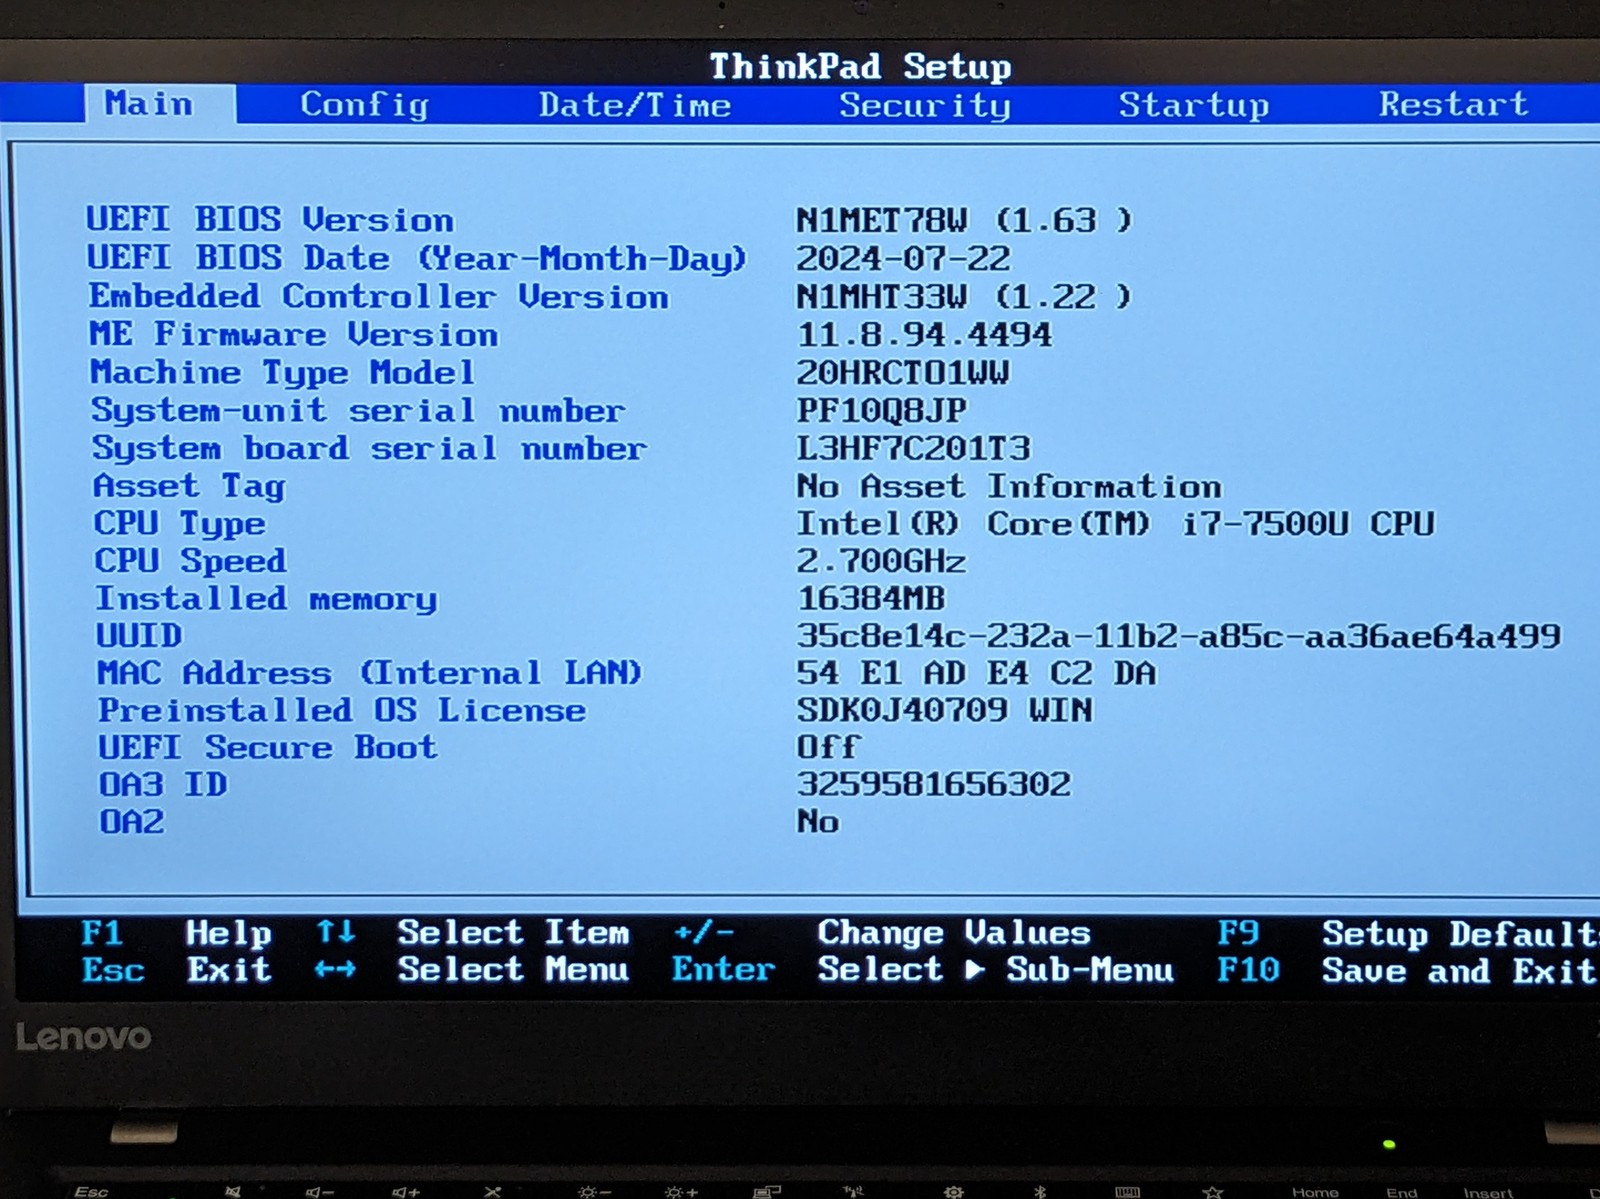1600x1199 pixels.
Task: Click the up/down arrows Select Item icon
Action: (x=336, y=932)
